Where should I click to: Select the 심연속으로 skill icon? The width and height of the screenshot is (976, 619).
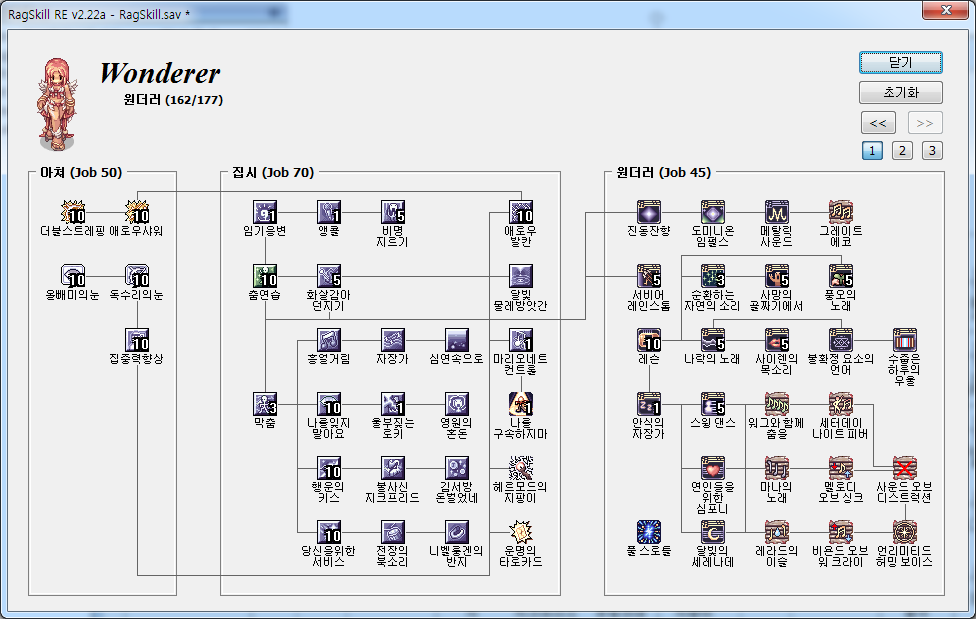click(x=457, y=341)
